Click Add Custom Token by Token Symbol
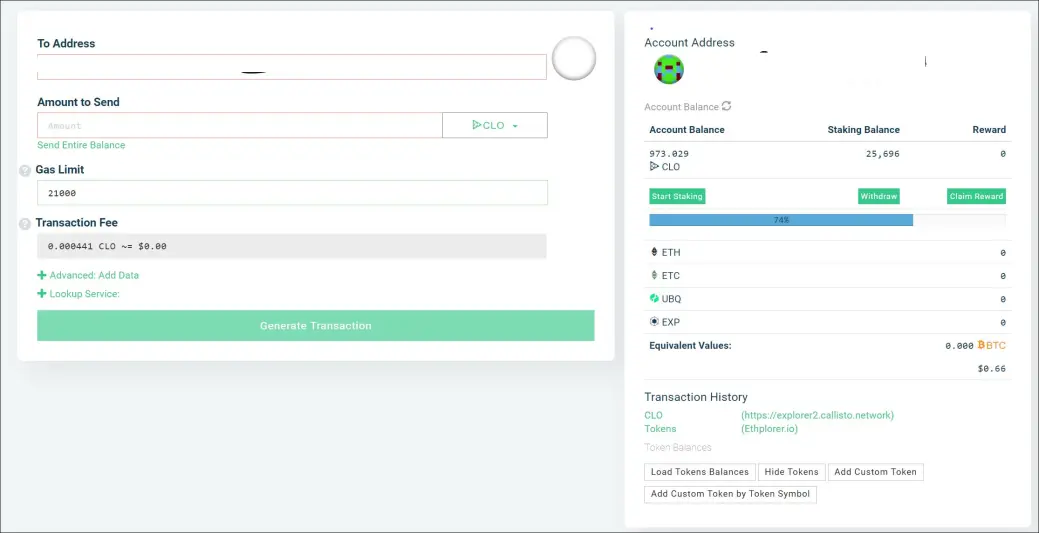The height and width of the screenshot is (533, 1039). click(730, 494)
